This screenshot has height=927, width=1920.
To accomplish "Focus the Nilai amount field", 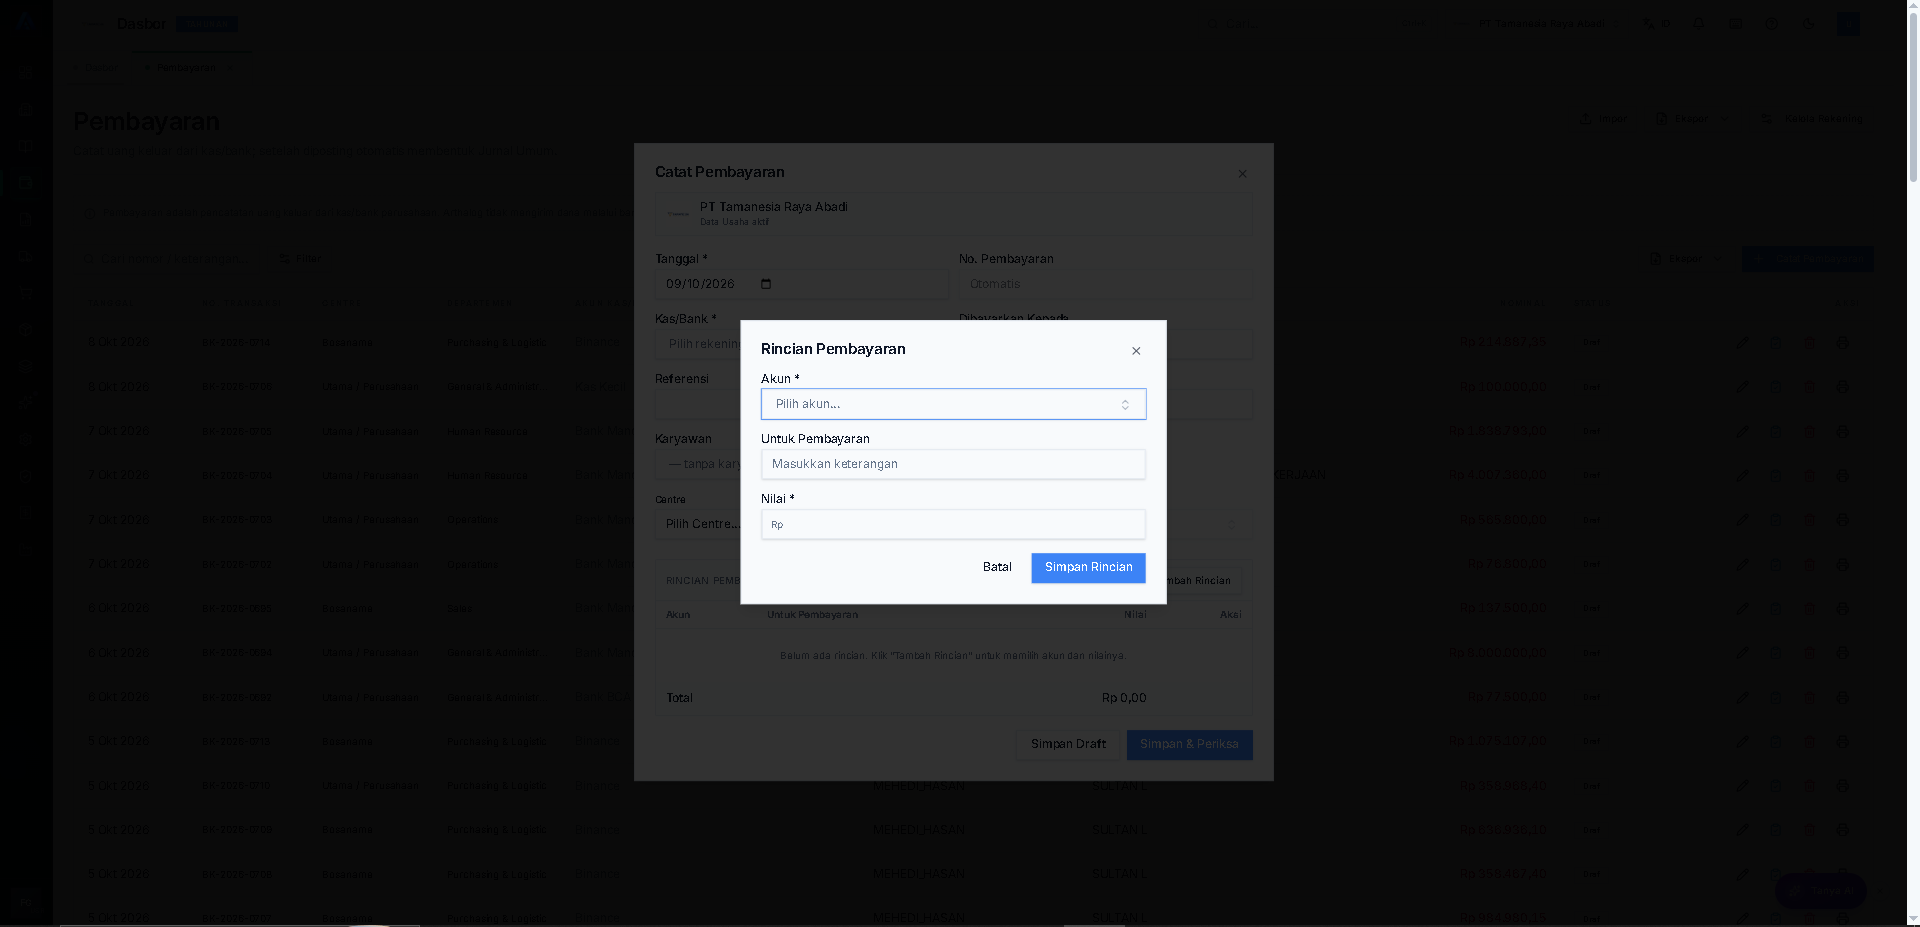I will 953,524.
